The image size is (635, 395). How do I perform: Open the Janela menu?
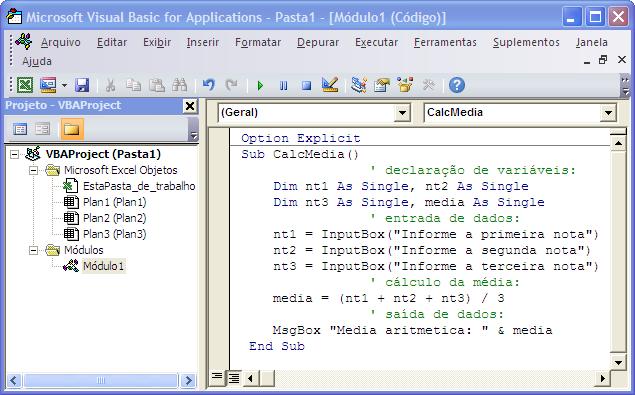click(x=591, y=42)
